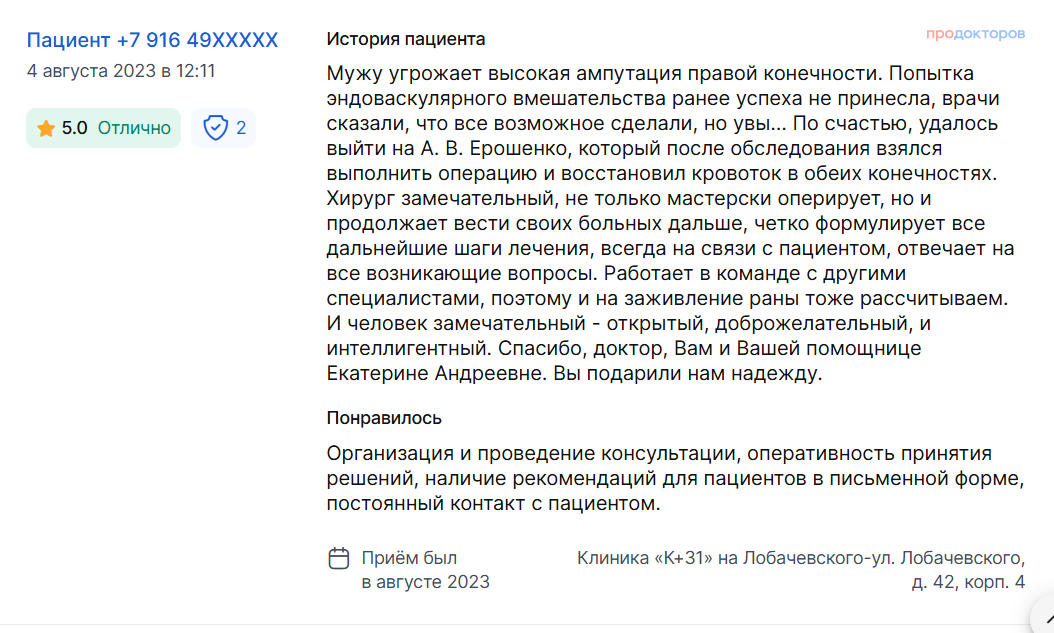
Task: Click the Отлично rating label
Action: [134, 128]
